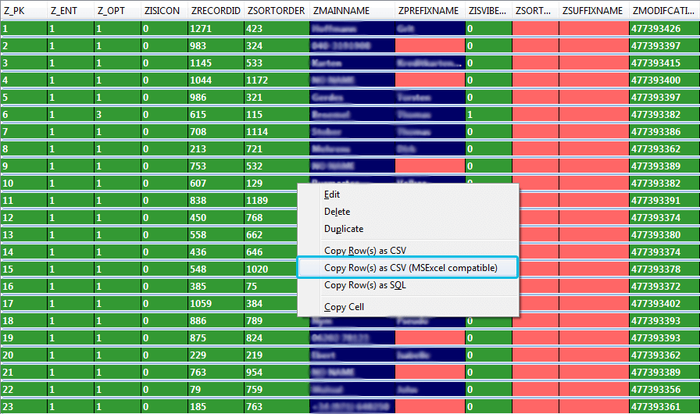700x414 pixels.
Task: Select ZRECORDID cell 1145
Action: 216,63
